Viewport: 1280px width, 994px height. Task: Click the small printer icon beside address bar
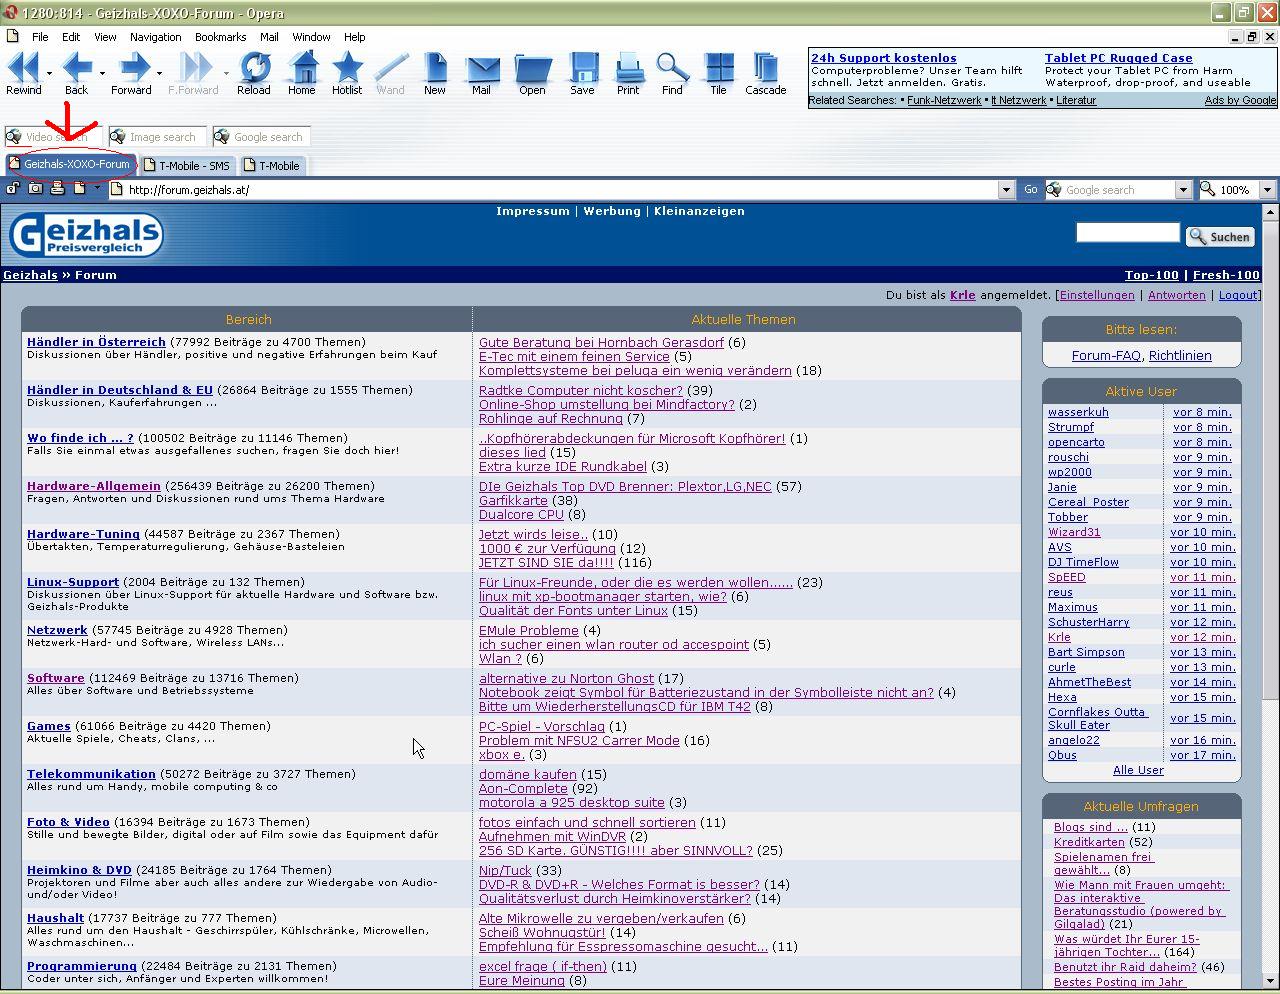(58, 188)
